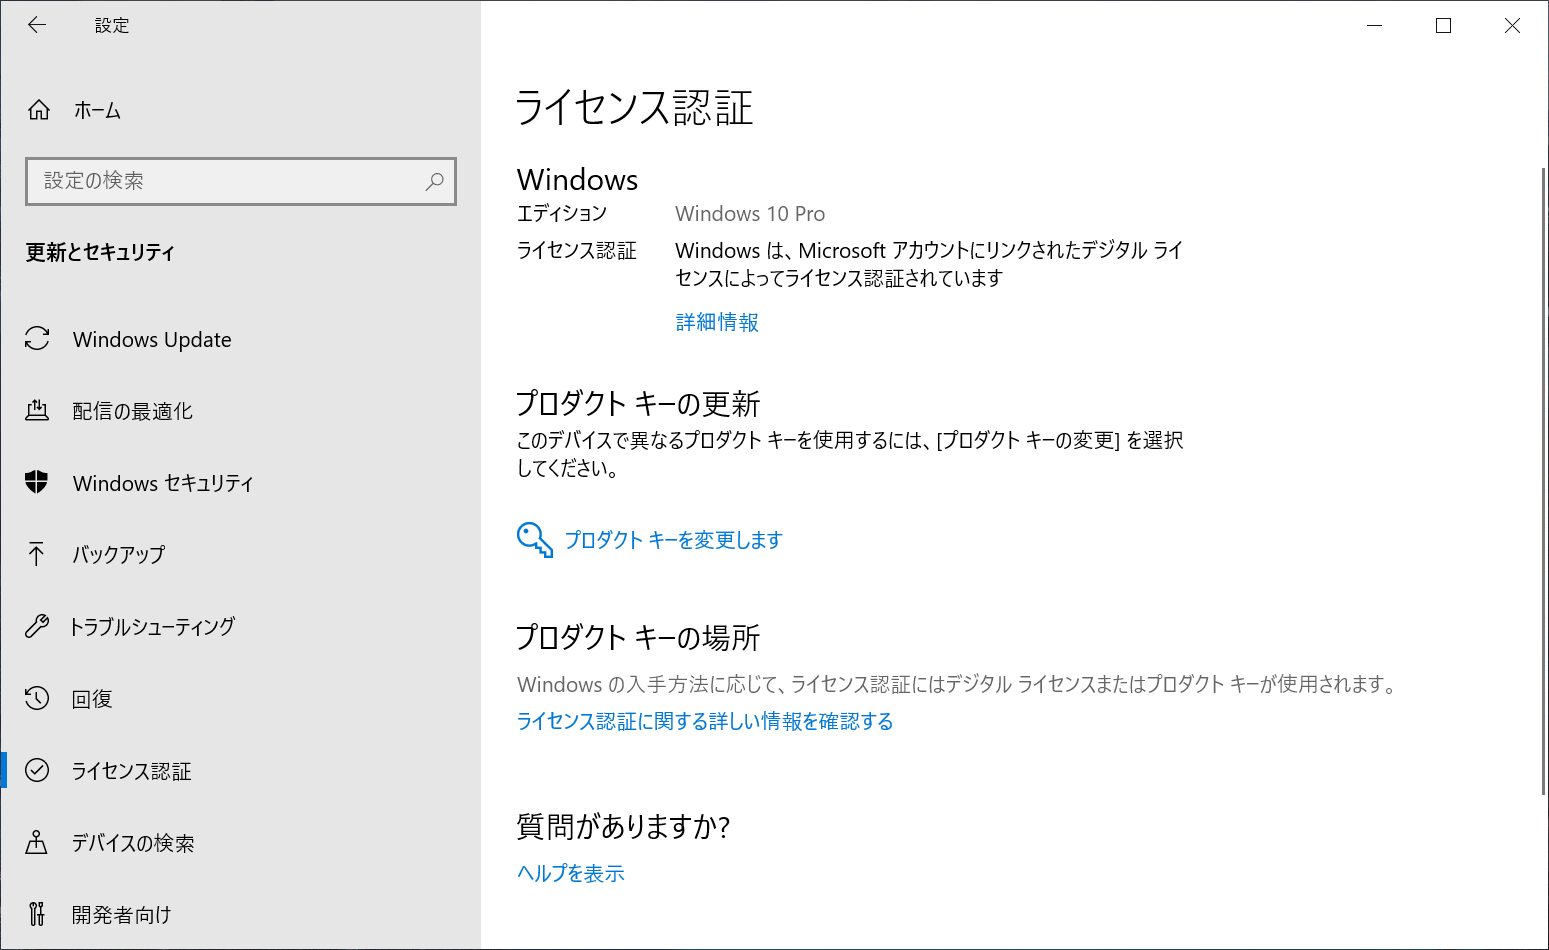Click the product key icon
Screen dimensions: 1549x950
tap(535, 539)
